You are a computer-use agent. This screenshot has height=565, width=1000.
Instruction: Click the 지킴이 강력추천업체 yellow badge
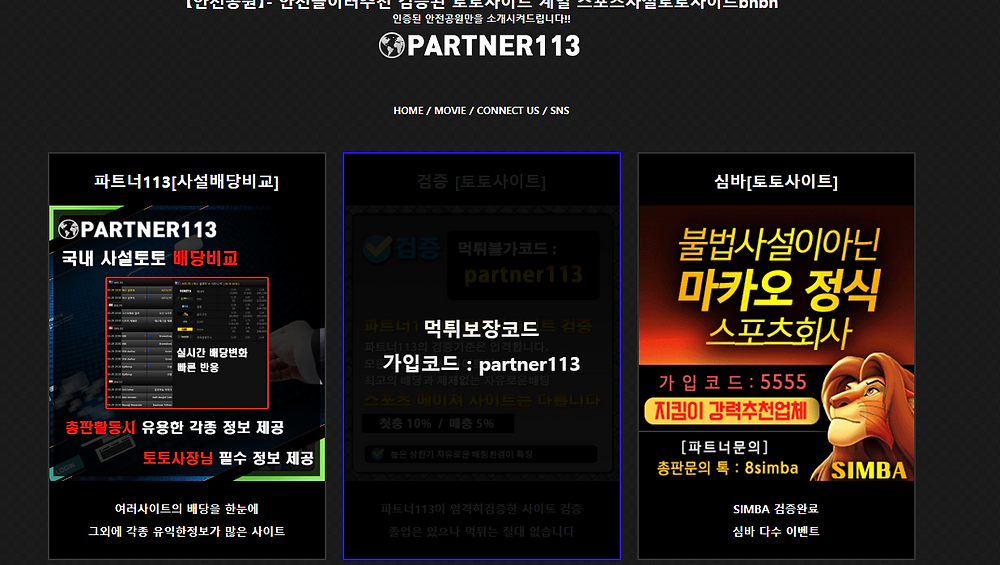click(x=732, y=411)
